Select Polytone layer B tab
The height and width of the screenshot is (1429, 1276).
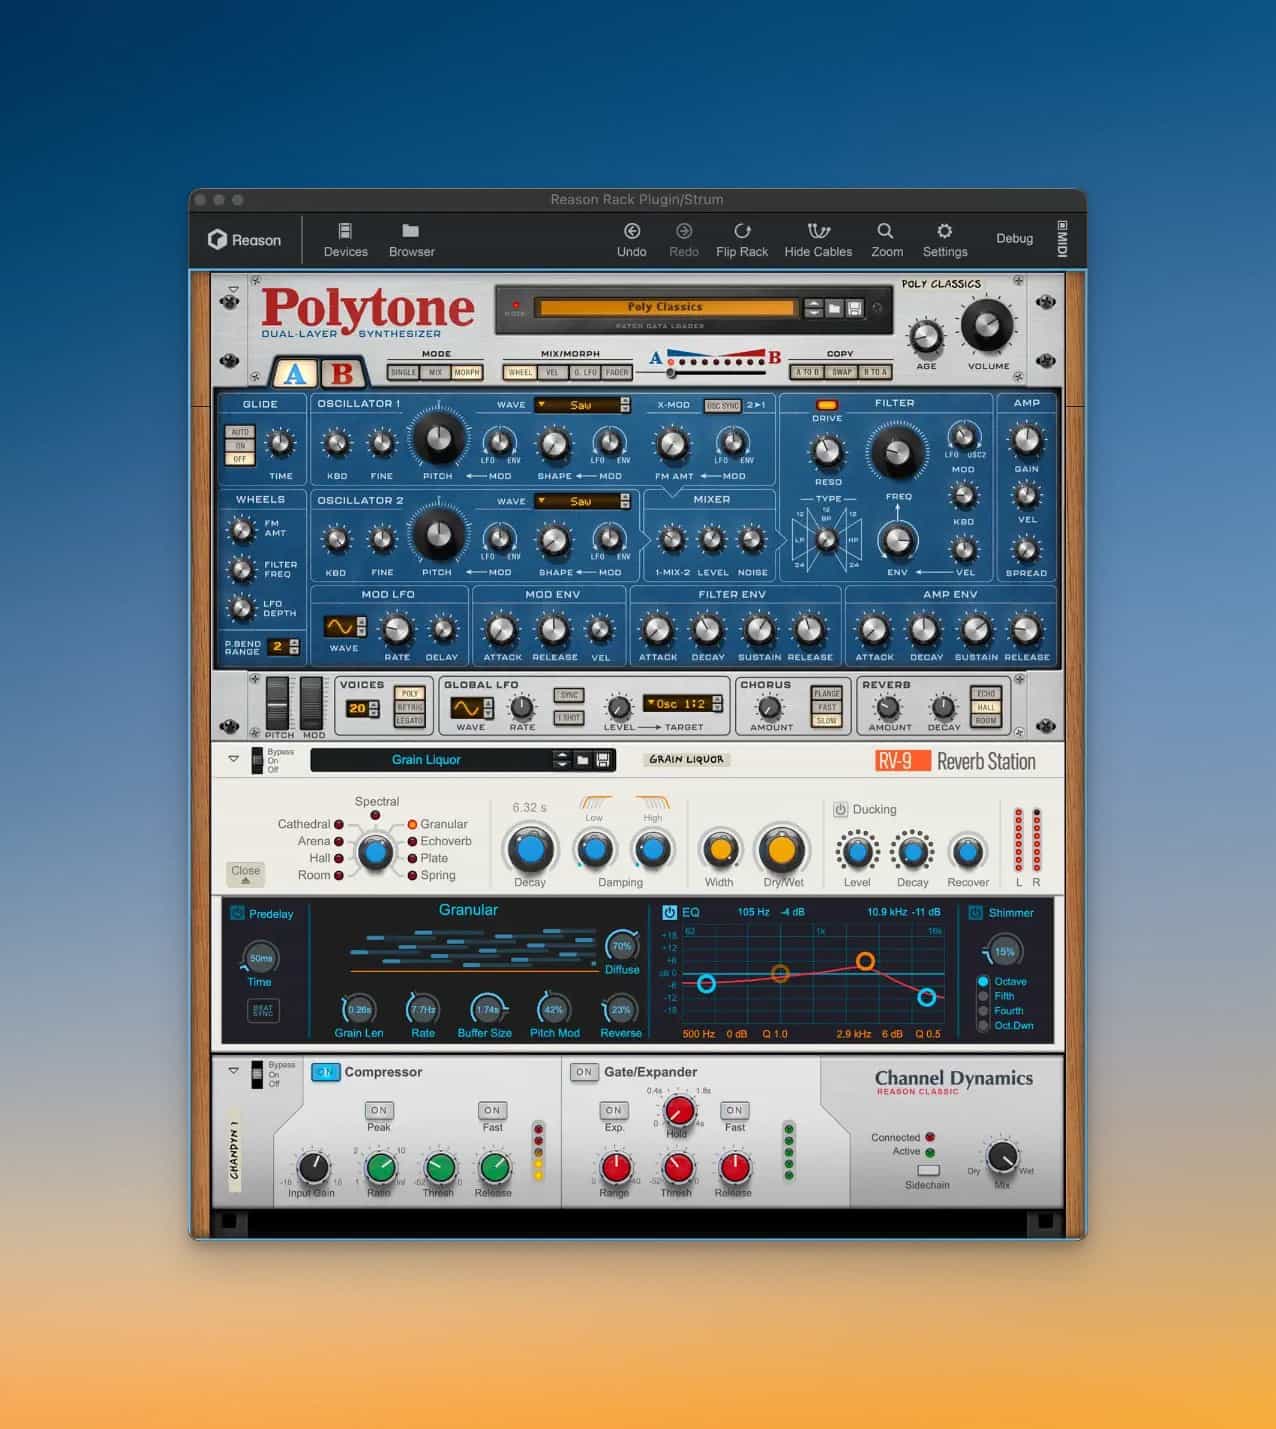point(342,373)
